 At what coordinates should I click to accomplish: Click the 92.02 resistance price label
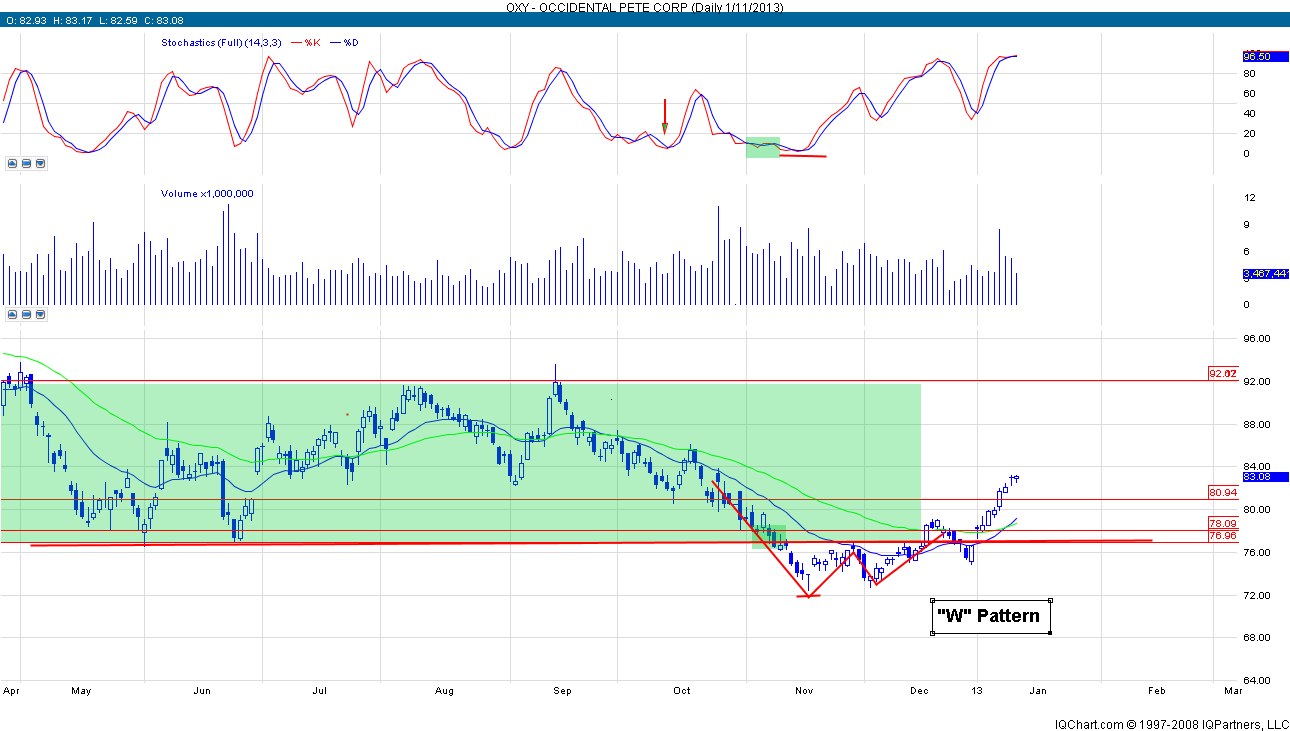(x=1223, y=374)
